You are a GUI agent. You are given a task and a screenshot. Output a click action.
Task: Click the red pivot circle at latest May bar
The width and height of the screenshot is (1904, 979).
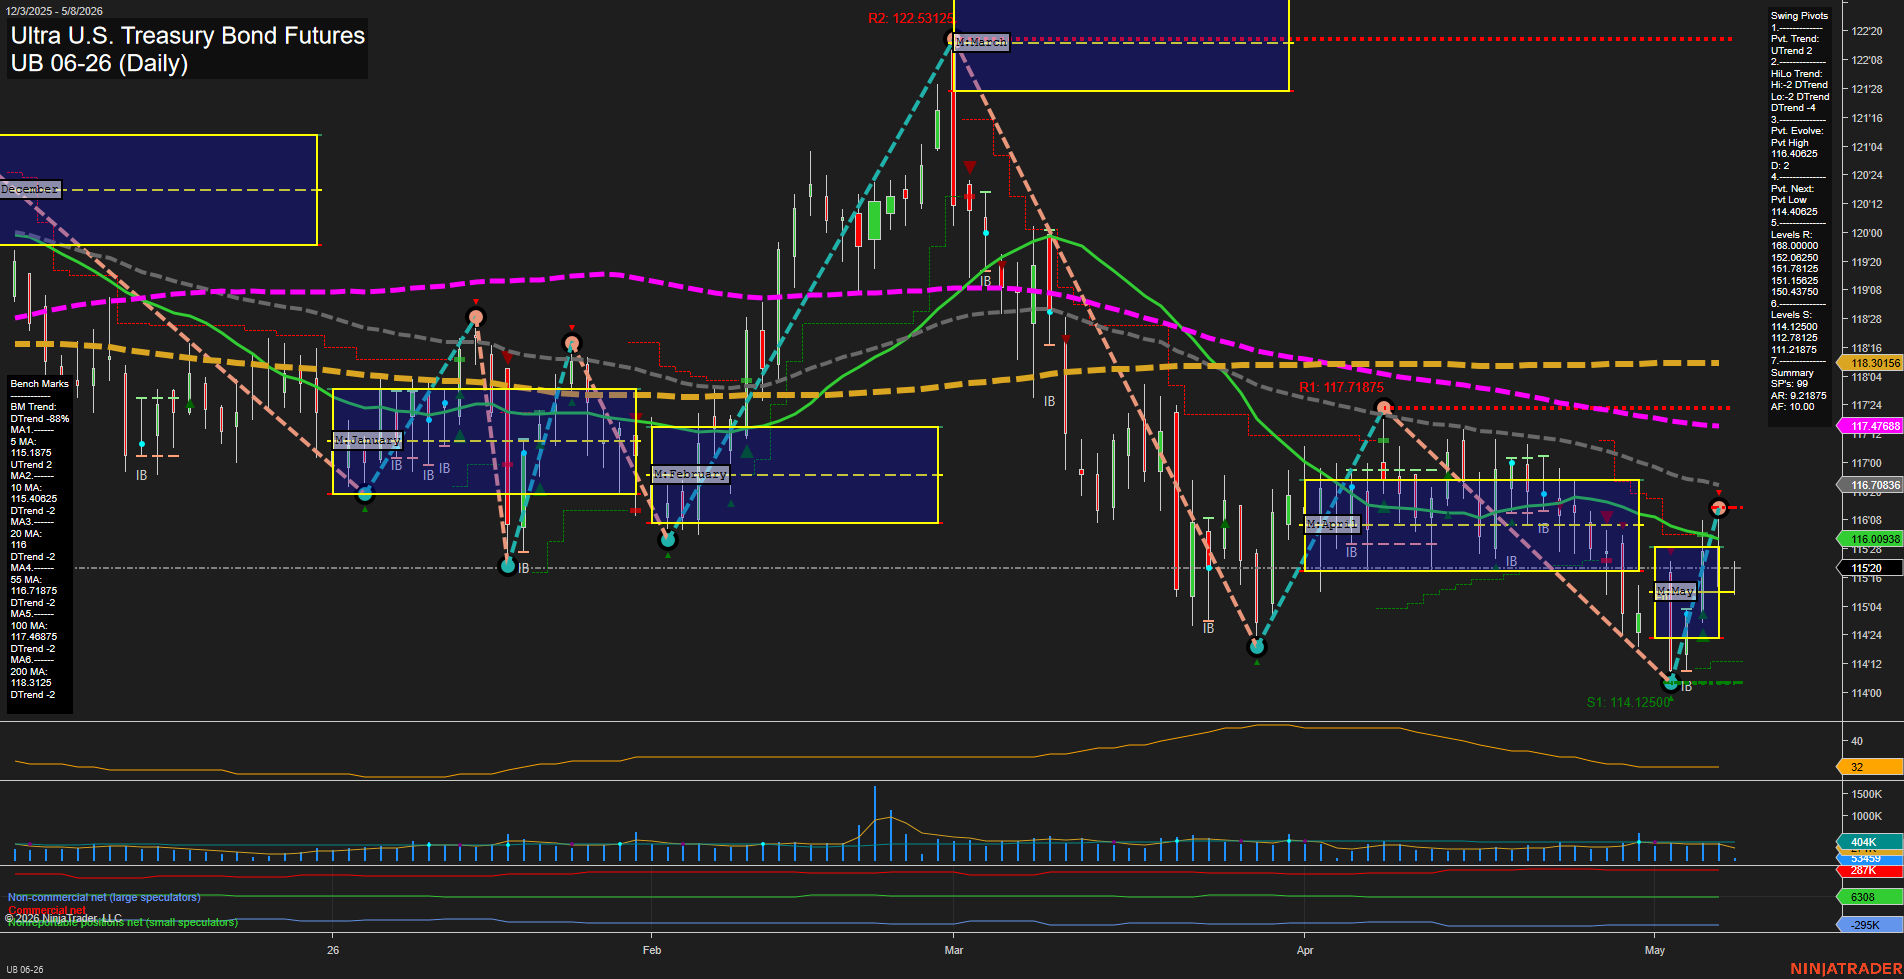1719,508
